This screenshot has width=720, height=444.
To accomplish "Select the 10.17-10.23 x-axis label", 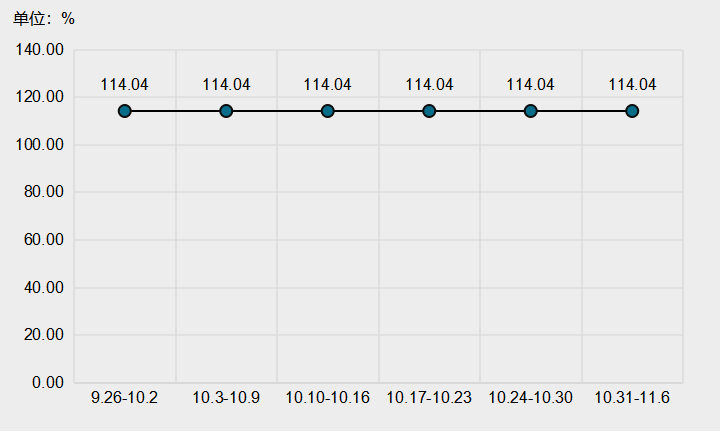I will tap(429, 398).
